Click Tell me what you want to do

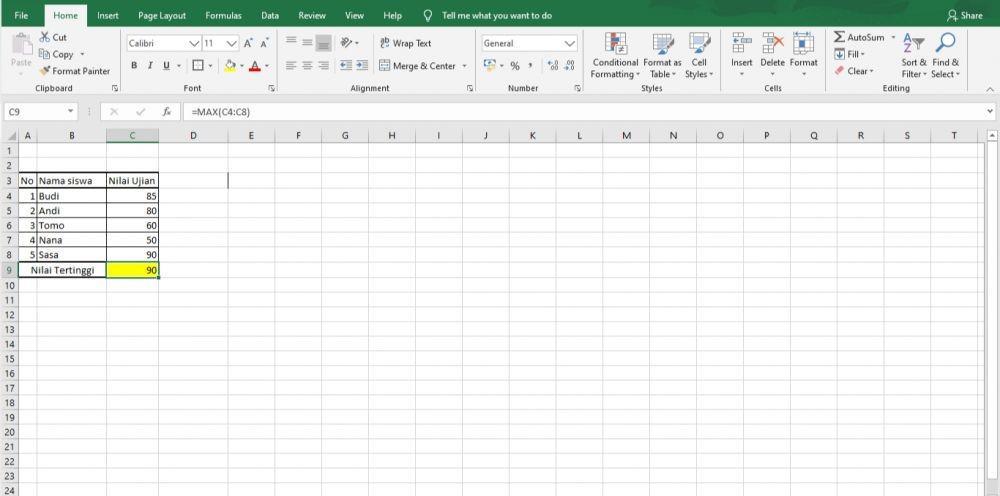tap(497, 15)
